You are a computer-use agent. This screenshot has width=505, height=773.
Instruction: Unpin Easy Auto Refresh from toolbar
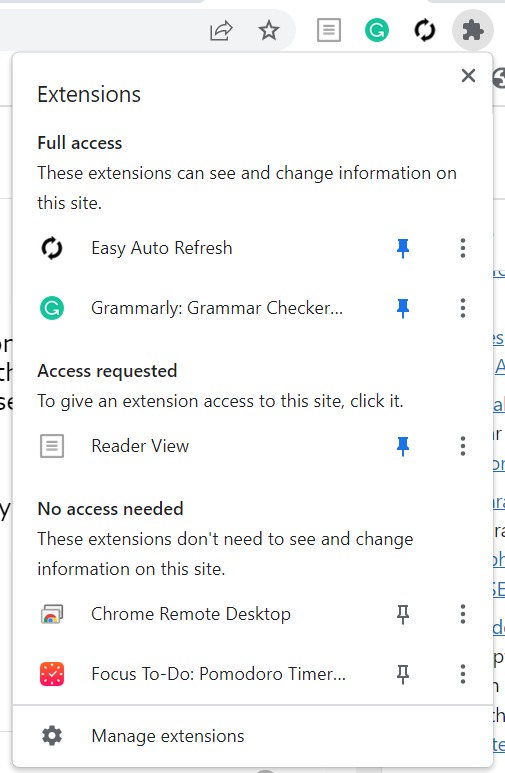point(403,248)
